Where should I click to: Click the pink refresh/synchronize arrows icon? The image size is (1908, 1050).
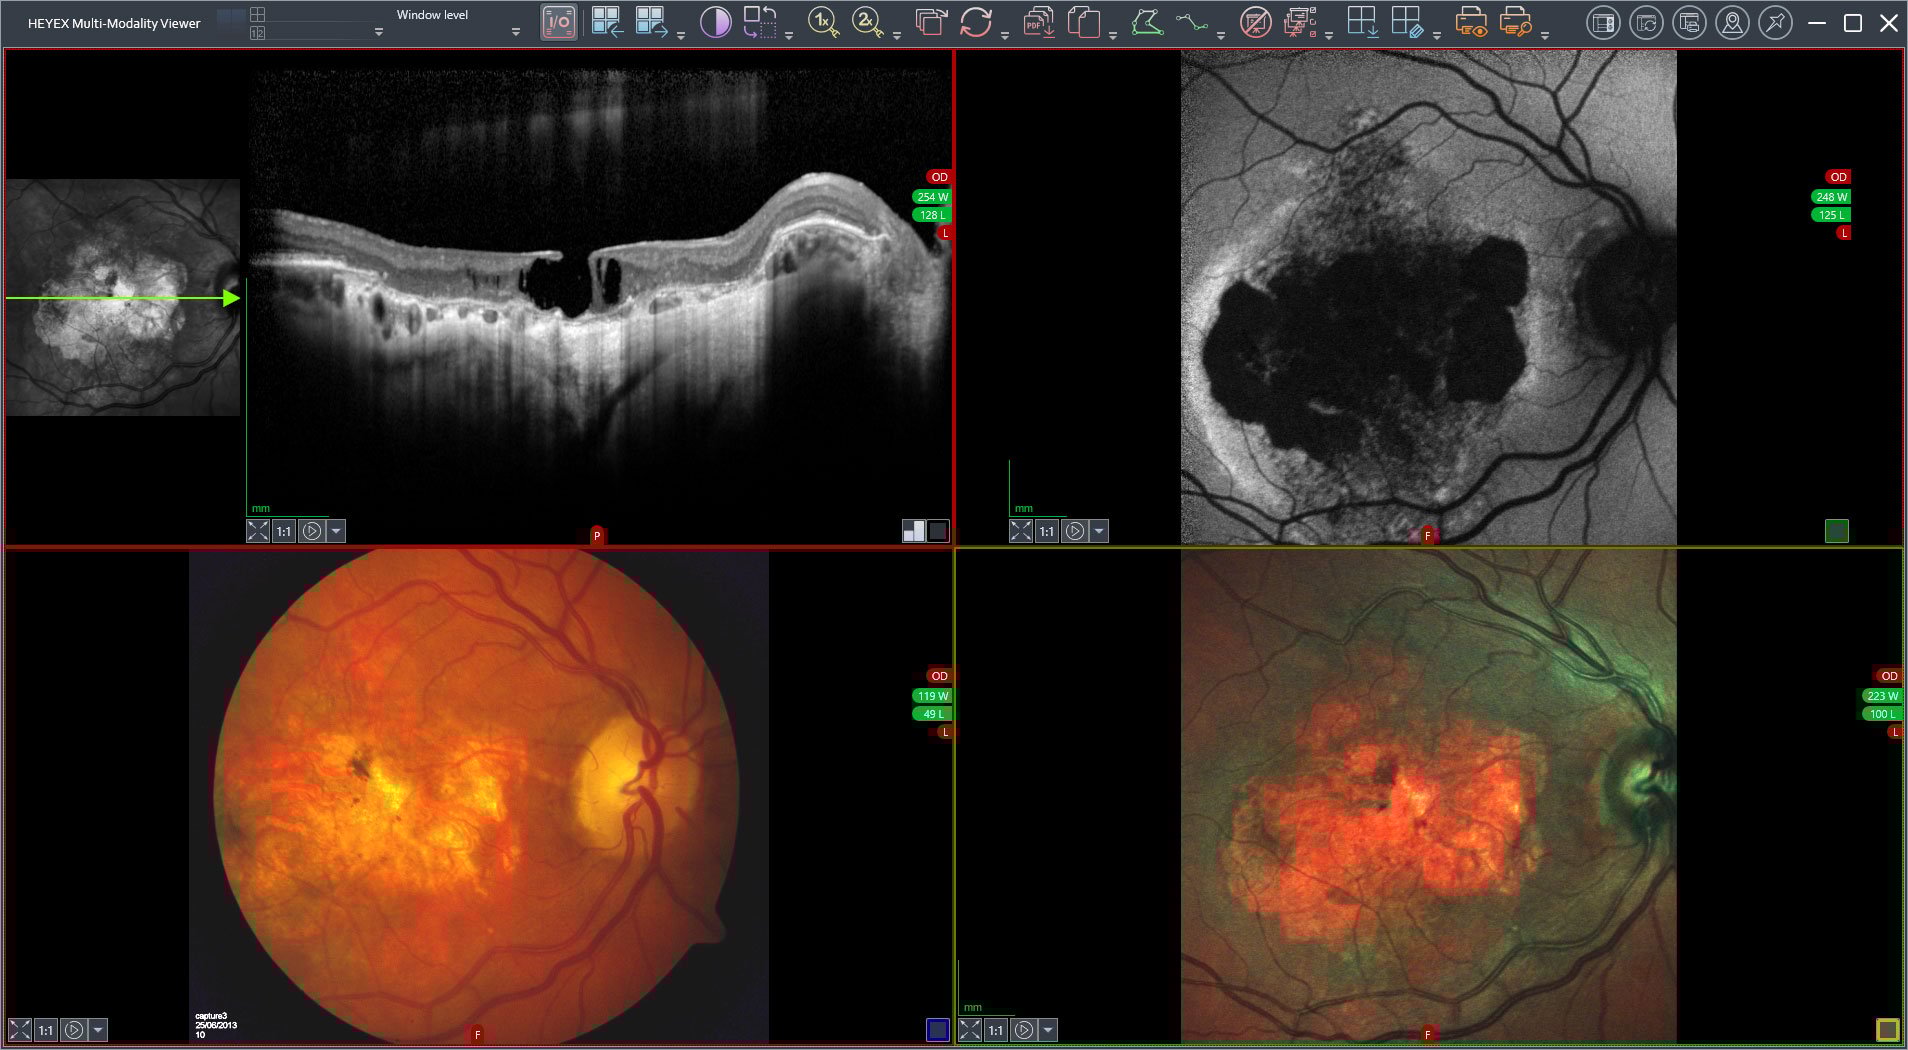[975, 22]
